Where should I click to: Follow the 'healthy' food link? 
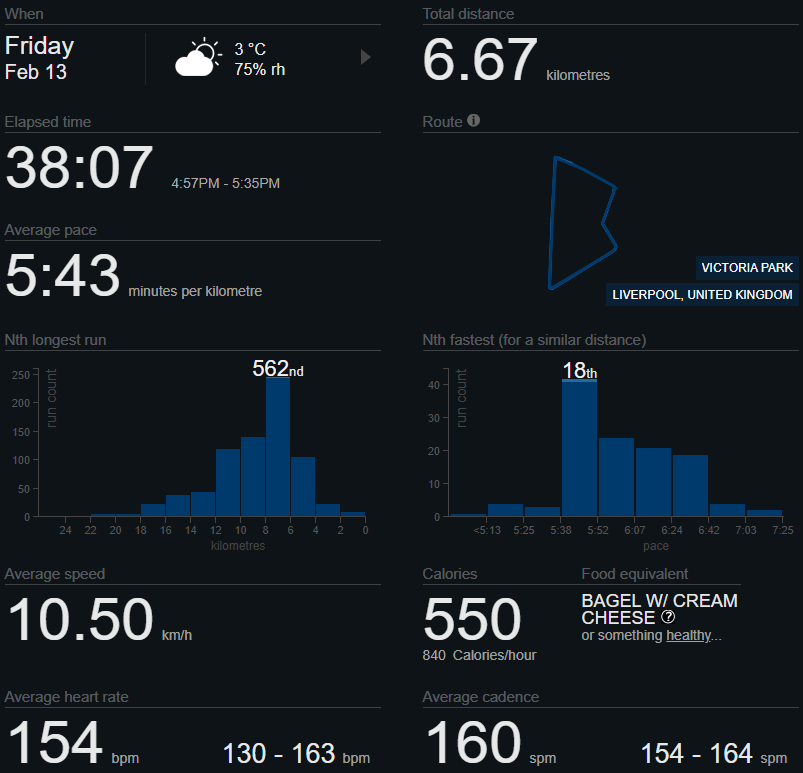pos(690,635)
